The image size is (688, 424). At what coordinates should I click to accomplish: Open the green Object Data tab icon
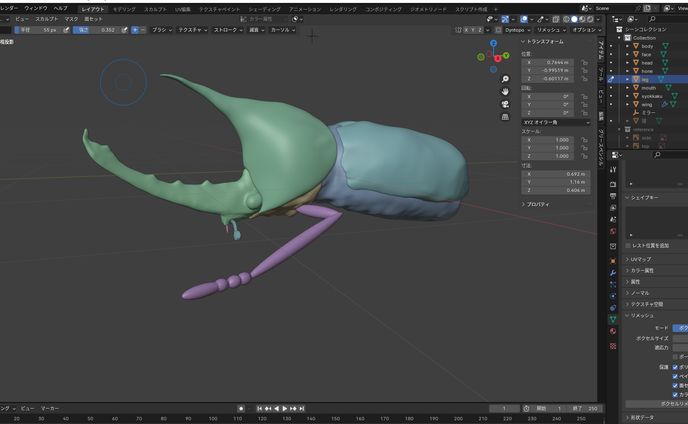coord(613,319)
